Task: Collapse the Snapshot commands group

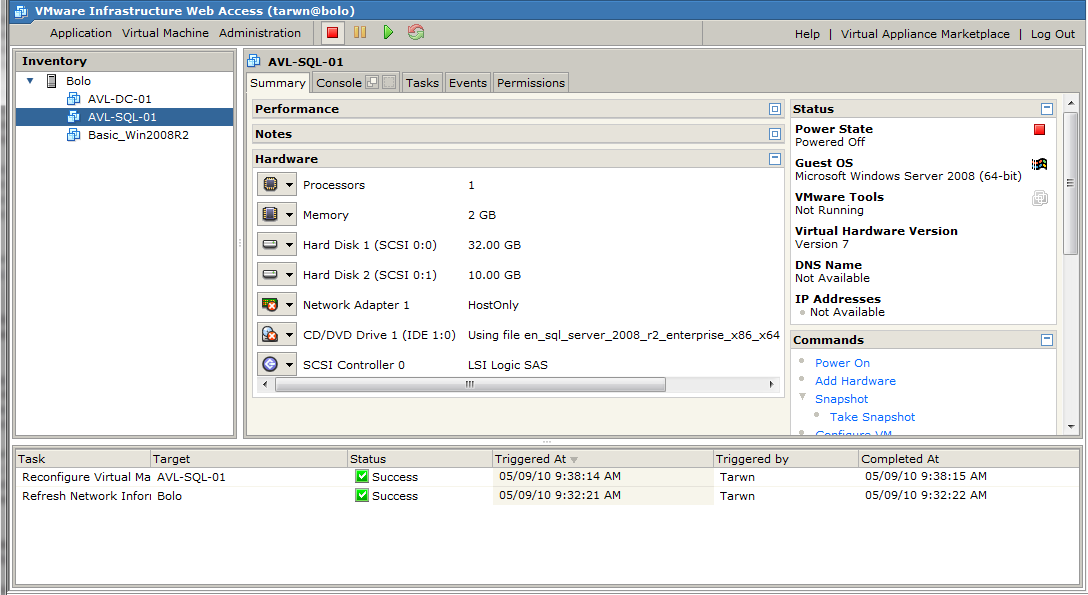Action: point(802,397)
